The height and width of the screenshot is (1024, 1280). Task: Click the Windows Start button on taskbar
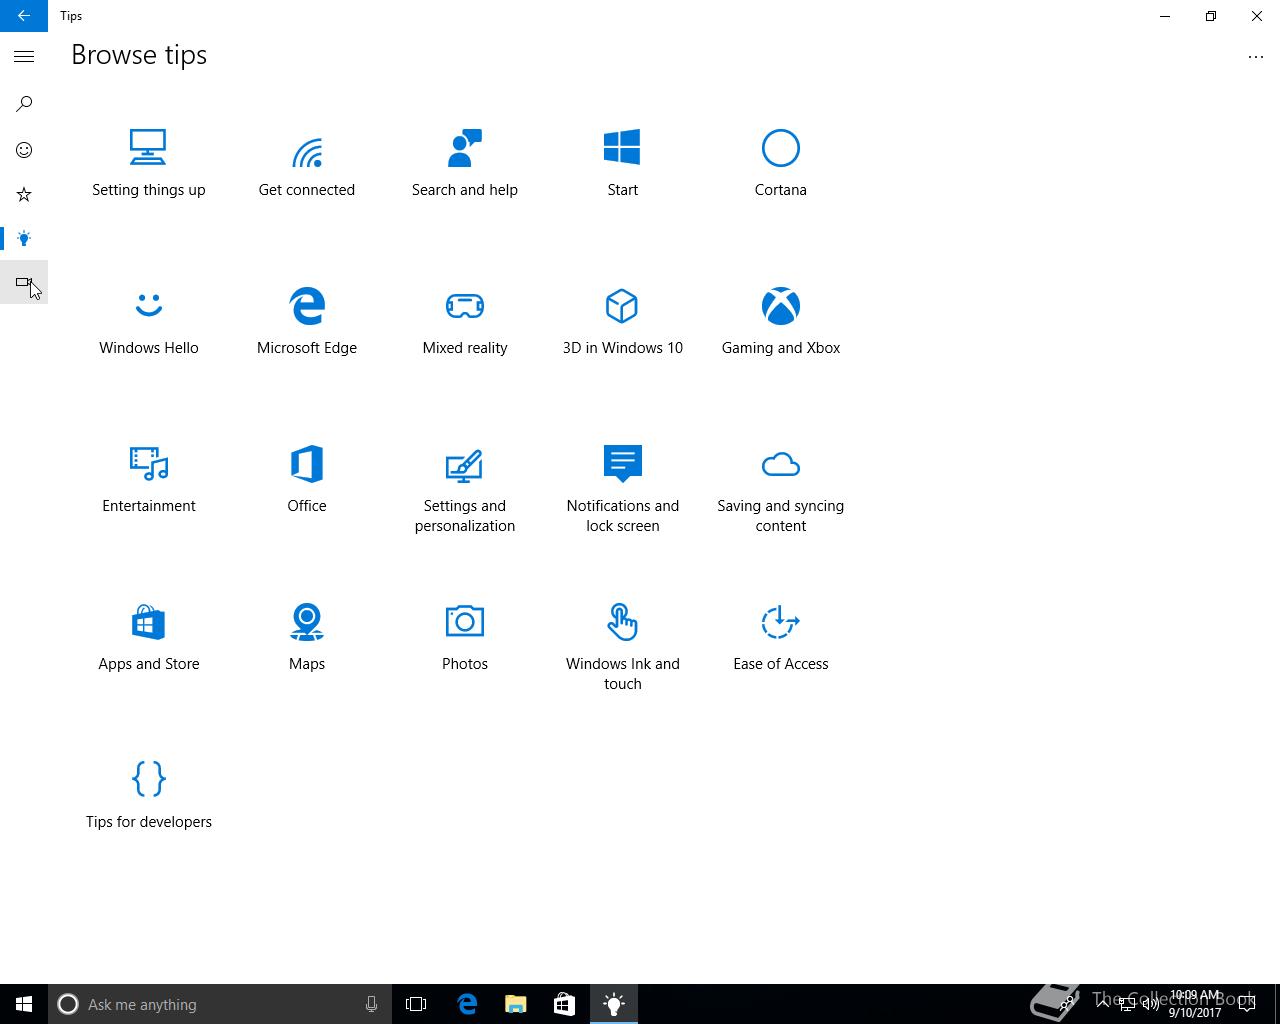pos(24,1004)
